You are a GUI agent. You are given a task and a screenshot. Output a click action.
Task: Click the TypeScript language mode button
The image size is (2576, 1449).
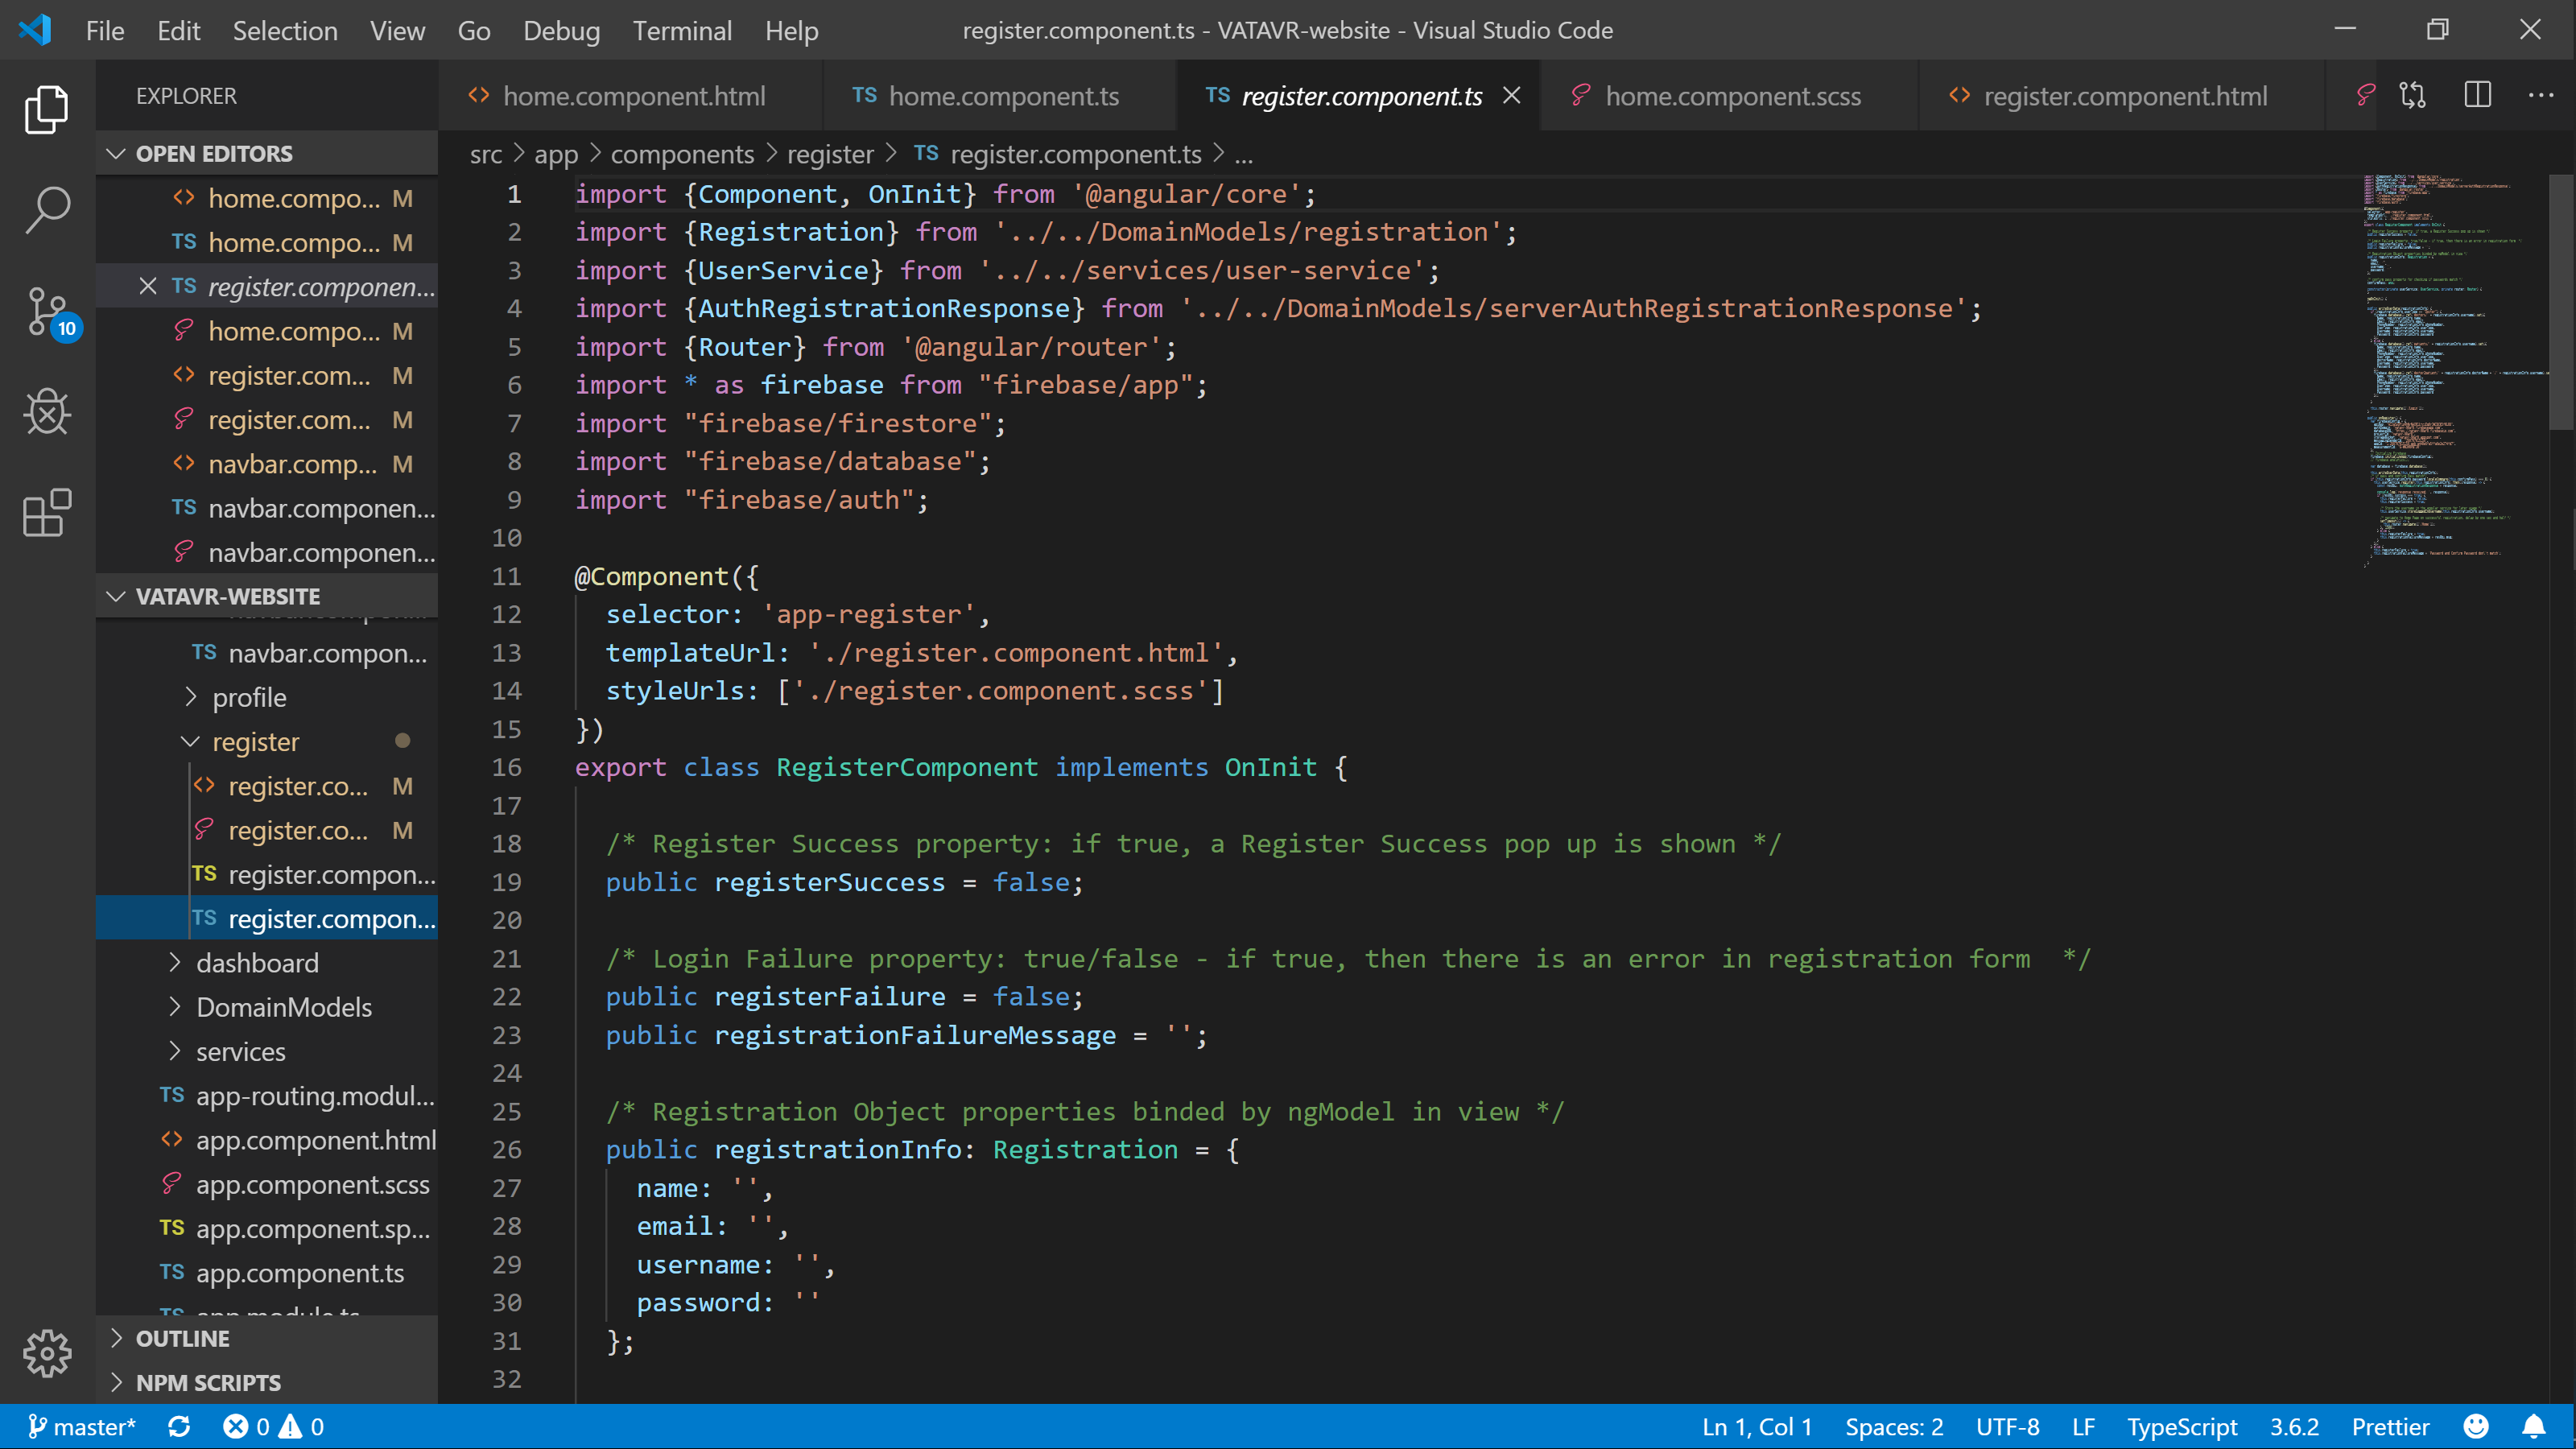pos(2181,1427)
